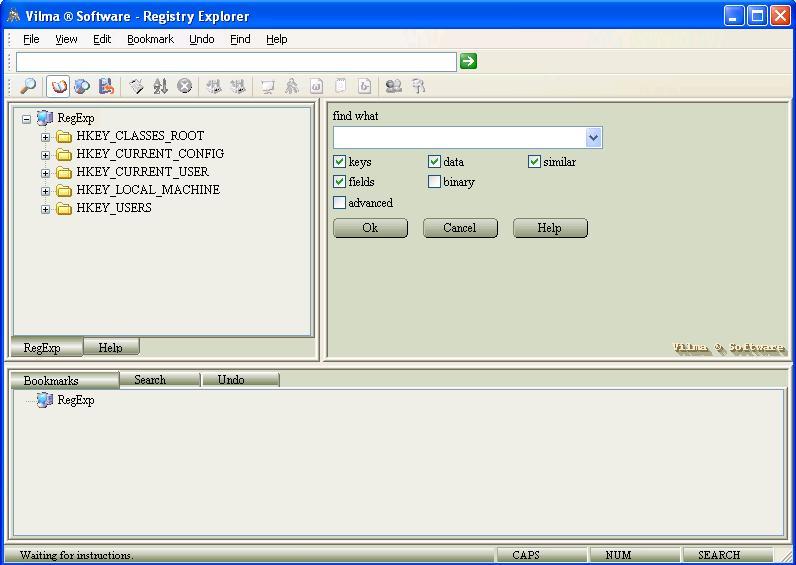The height and width of the screenshot is (565, 796).
Task: Click the green go arrow beside address bar
Action: 468,61
